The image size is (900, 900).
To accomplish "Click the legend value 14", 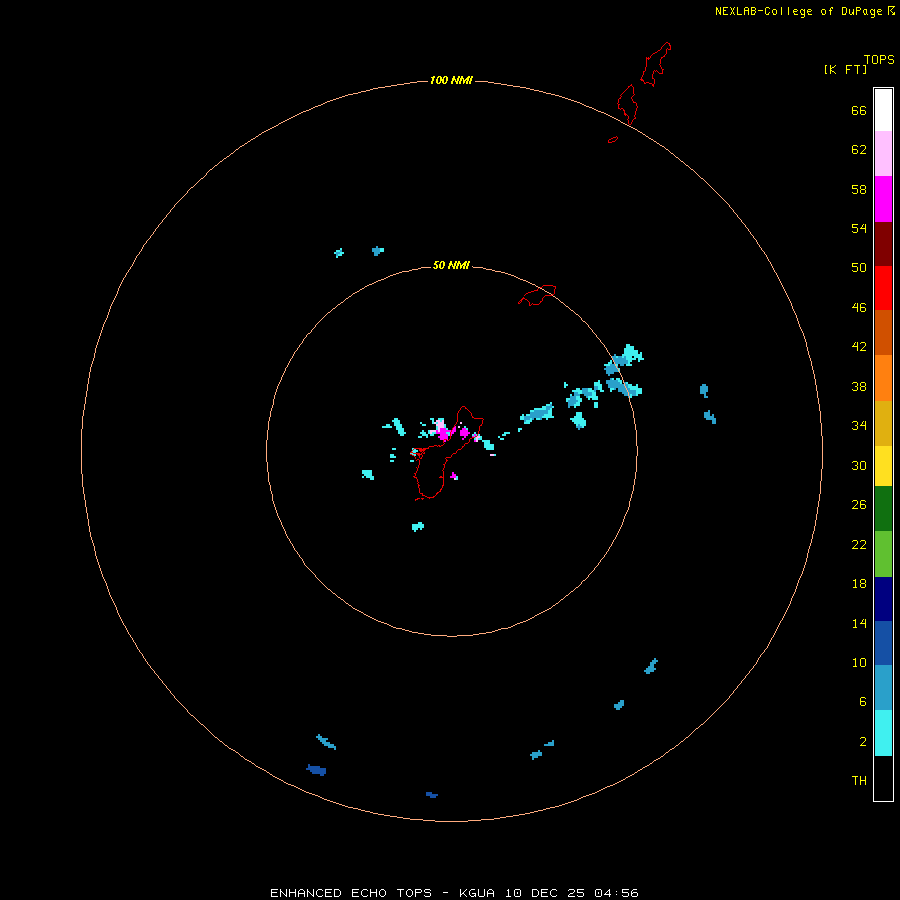I will pos(859,623).
